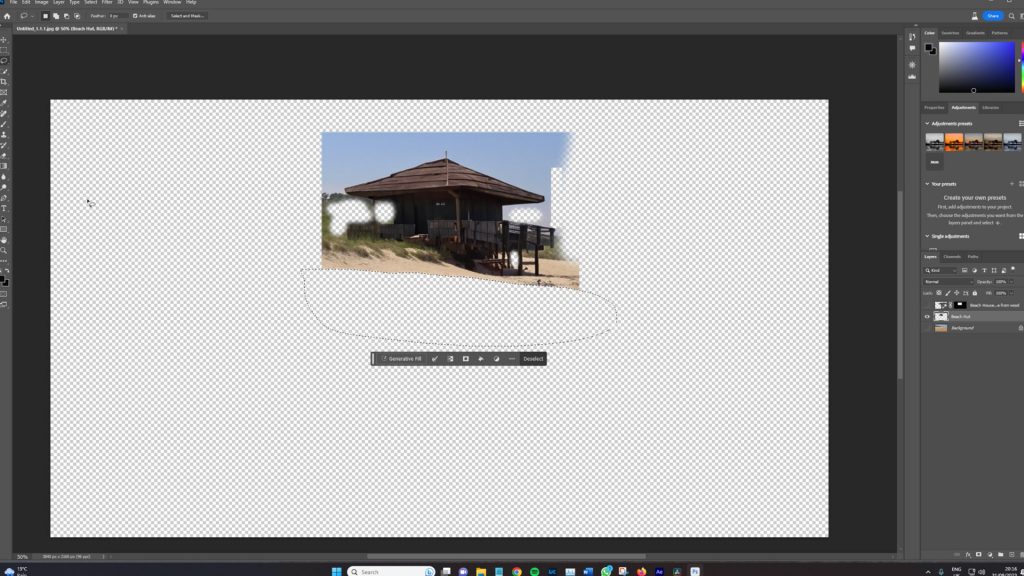Switch to the Gradients tab
Screen dimensions: 1024x576
point(975,33)
